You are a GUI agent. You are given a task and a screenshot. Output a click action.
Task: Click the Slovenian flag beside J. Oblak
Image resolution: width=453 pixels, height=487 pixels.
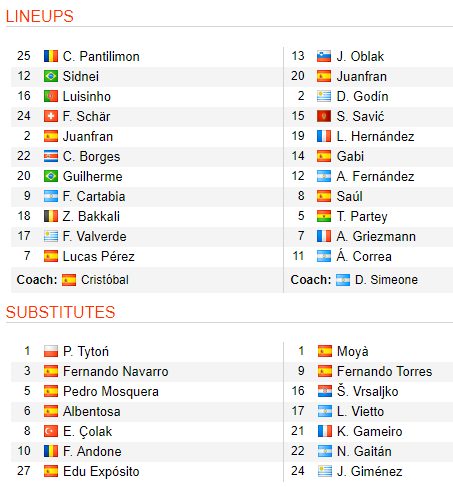324,56
